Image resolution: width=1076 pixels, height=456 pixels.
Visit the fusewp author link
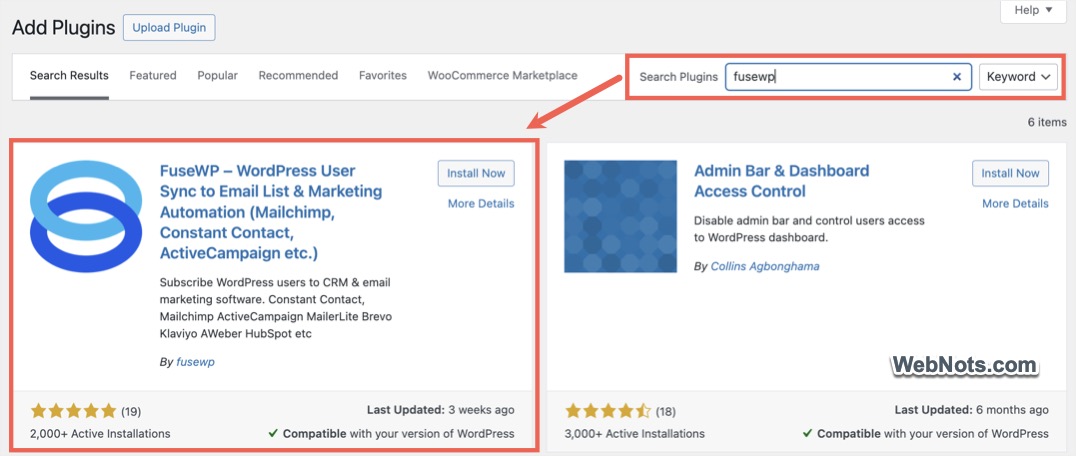196,362
